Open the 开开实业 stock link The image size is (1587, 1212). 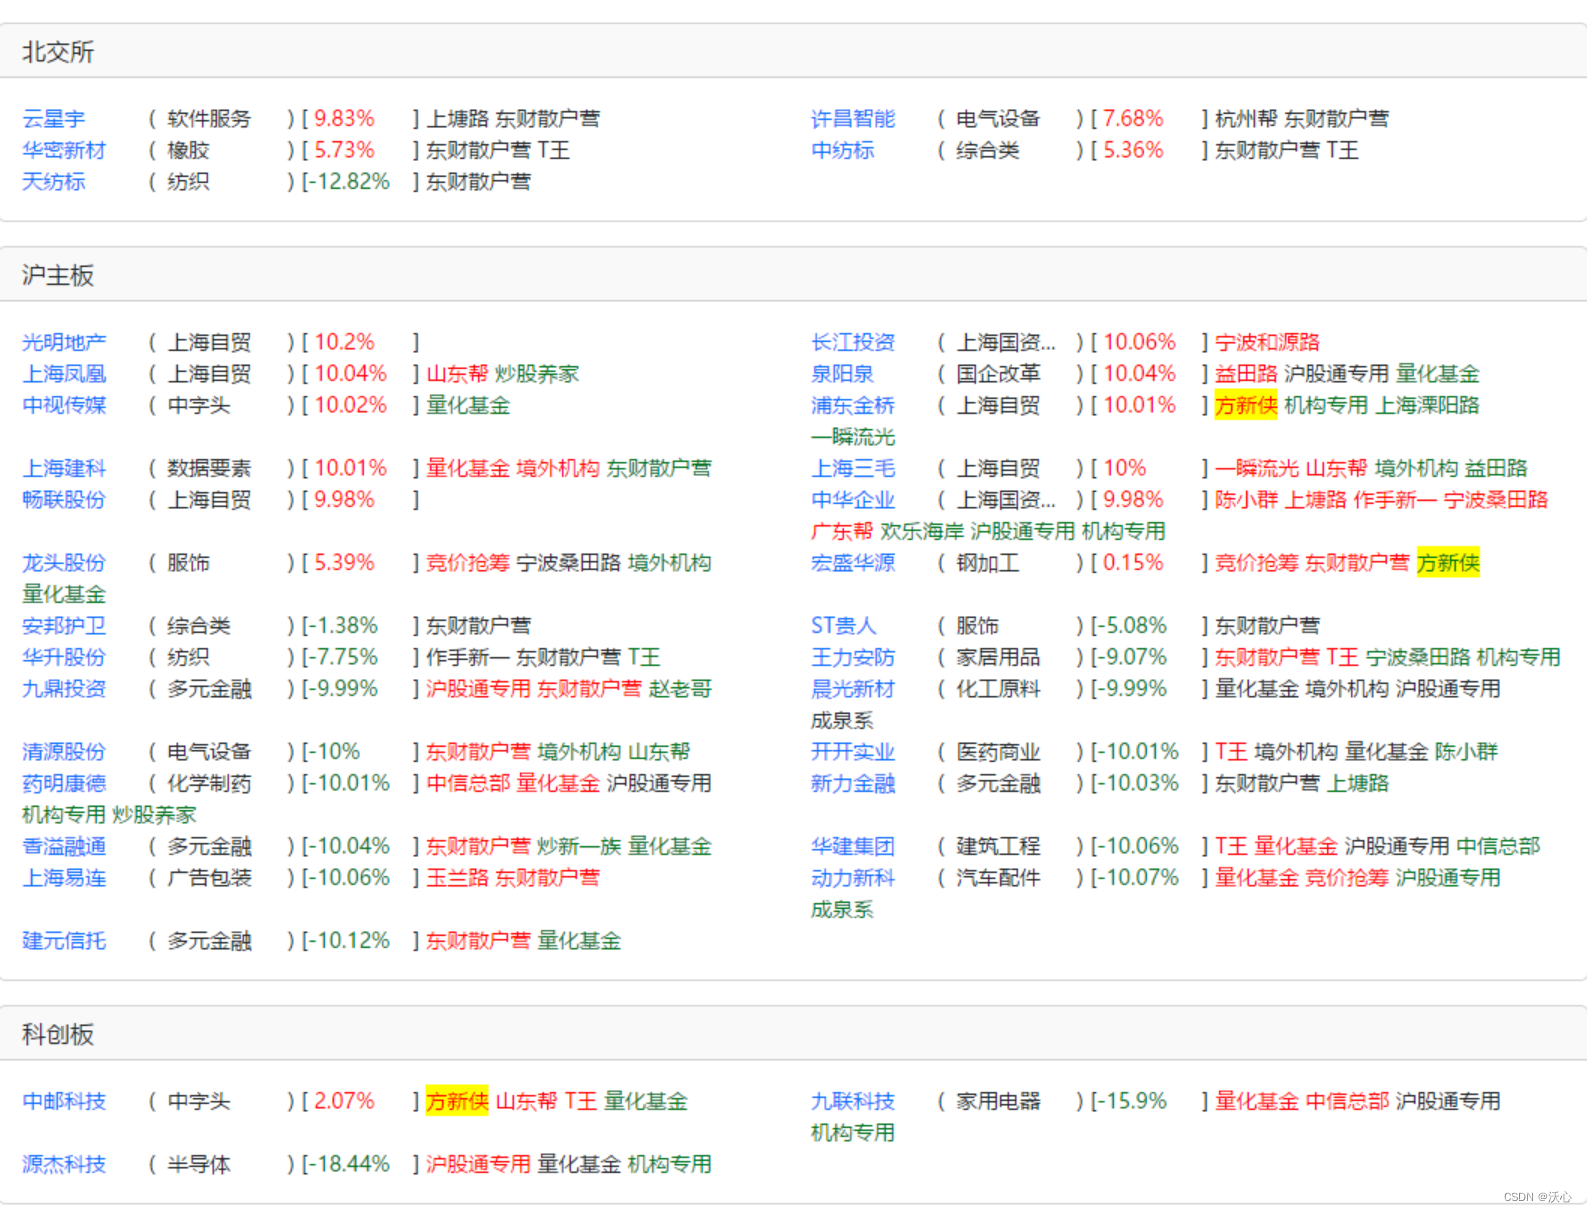coord(853,752)
